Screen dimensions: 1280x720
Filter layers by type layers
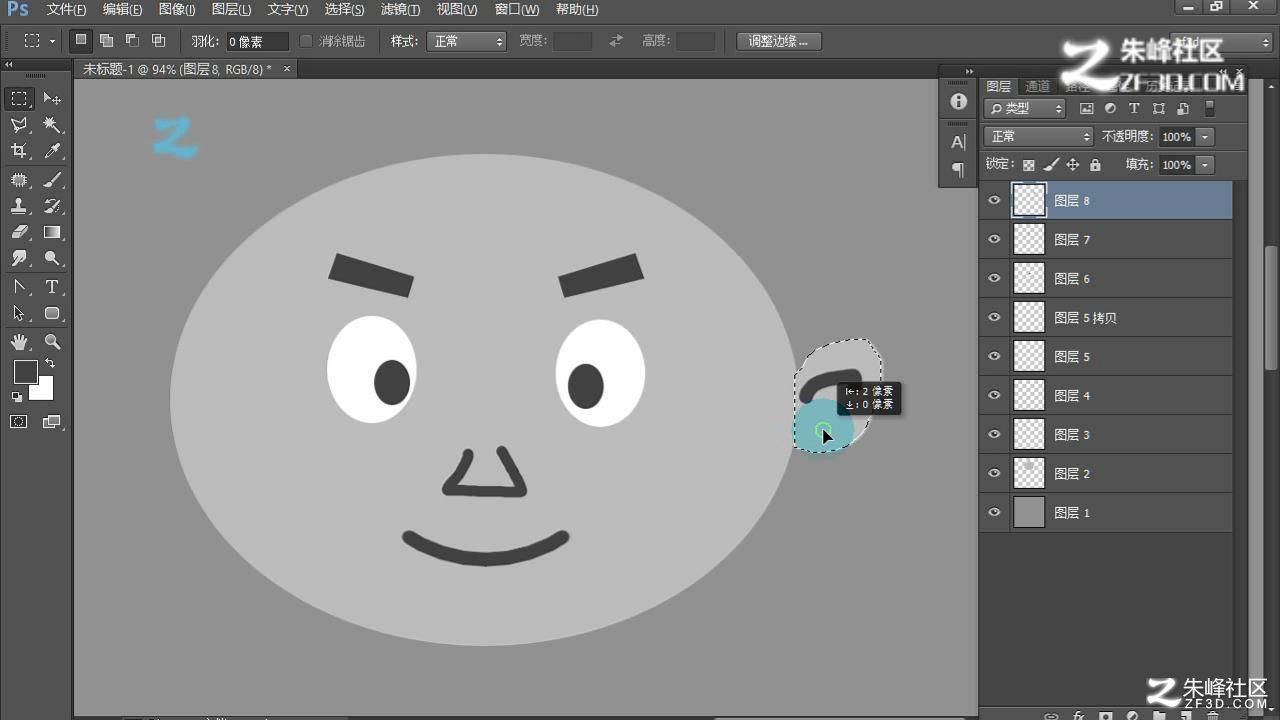tap(1134, 108)
